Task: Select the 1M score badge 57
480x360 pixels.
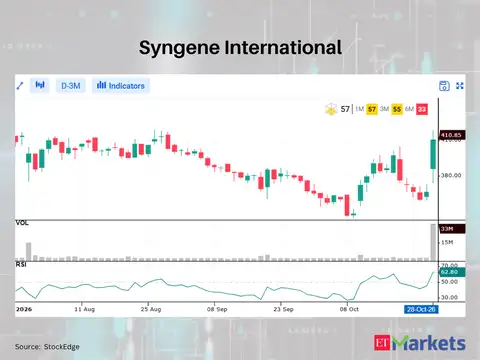Action: pos(372,109)
